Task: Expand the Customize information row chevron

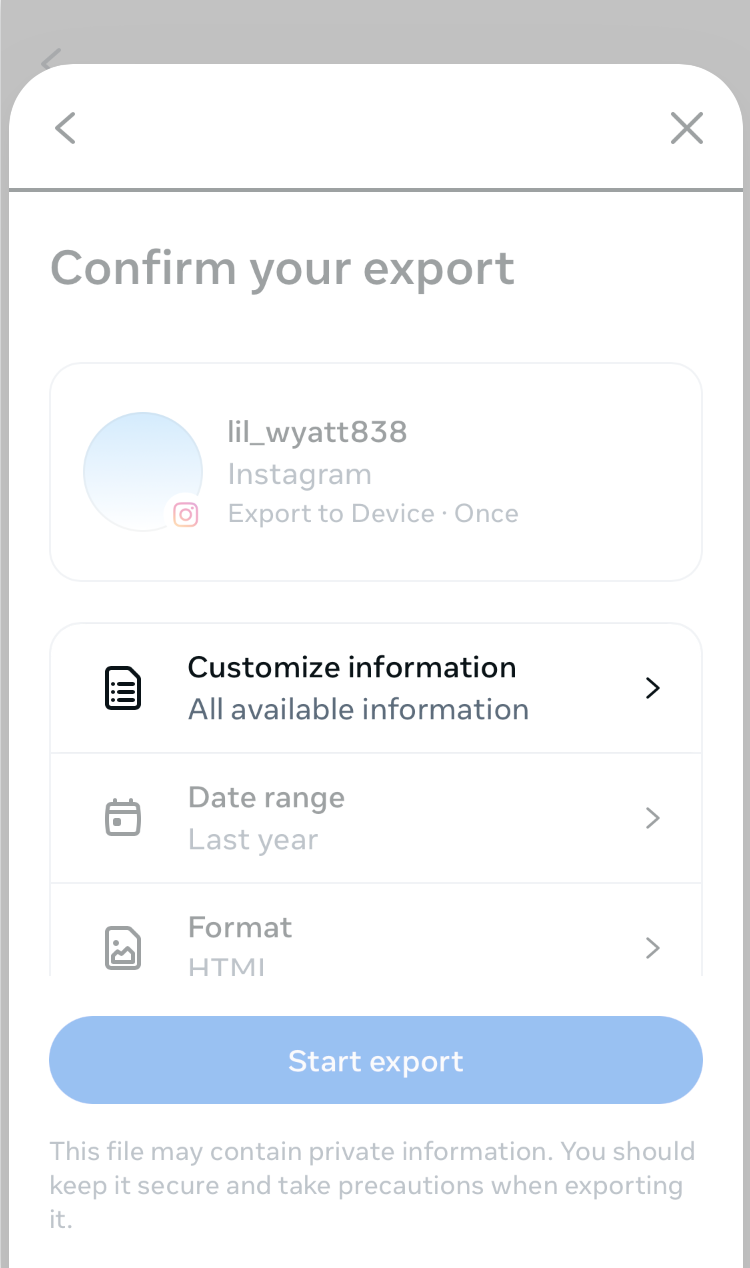Action: (x=652, y=687)
